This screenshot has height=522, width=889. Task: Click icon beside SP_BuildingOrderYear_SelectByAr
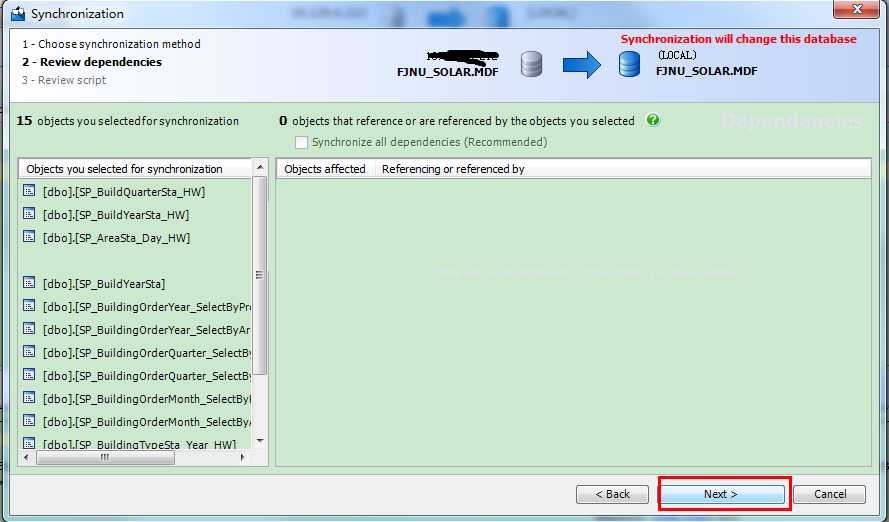(x=29, y=329)
